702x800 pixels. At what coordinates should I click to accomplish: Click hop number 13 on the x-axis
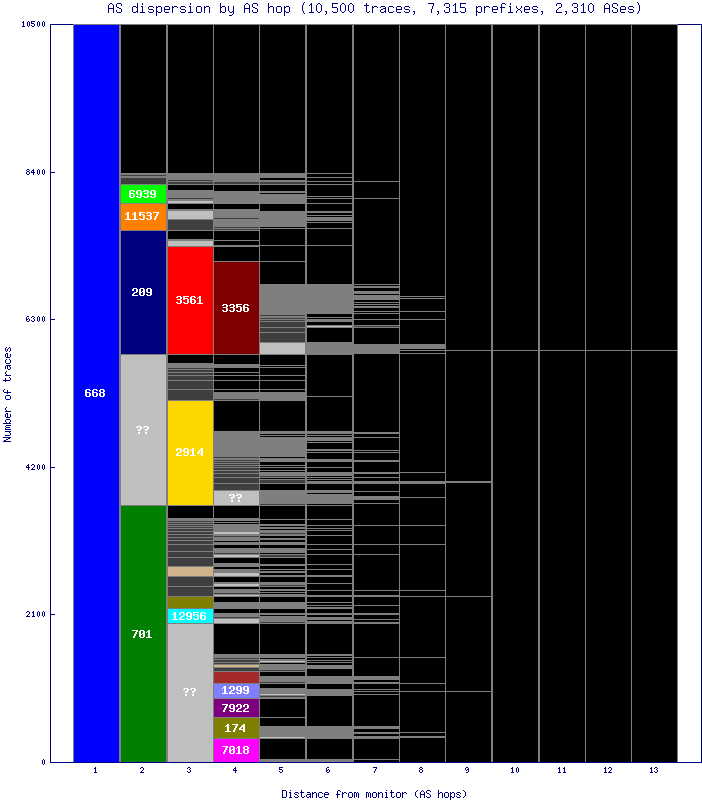[x=653, y=771]
